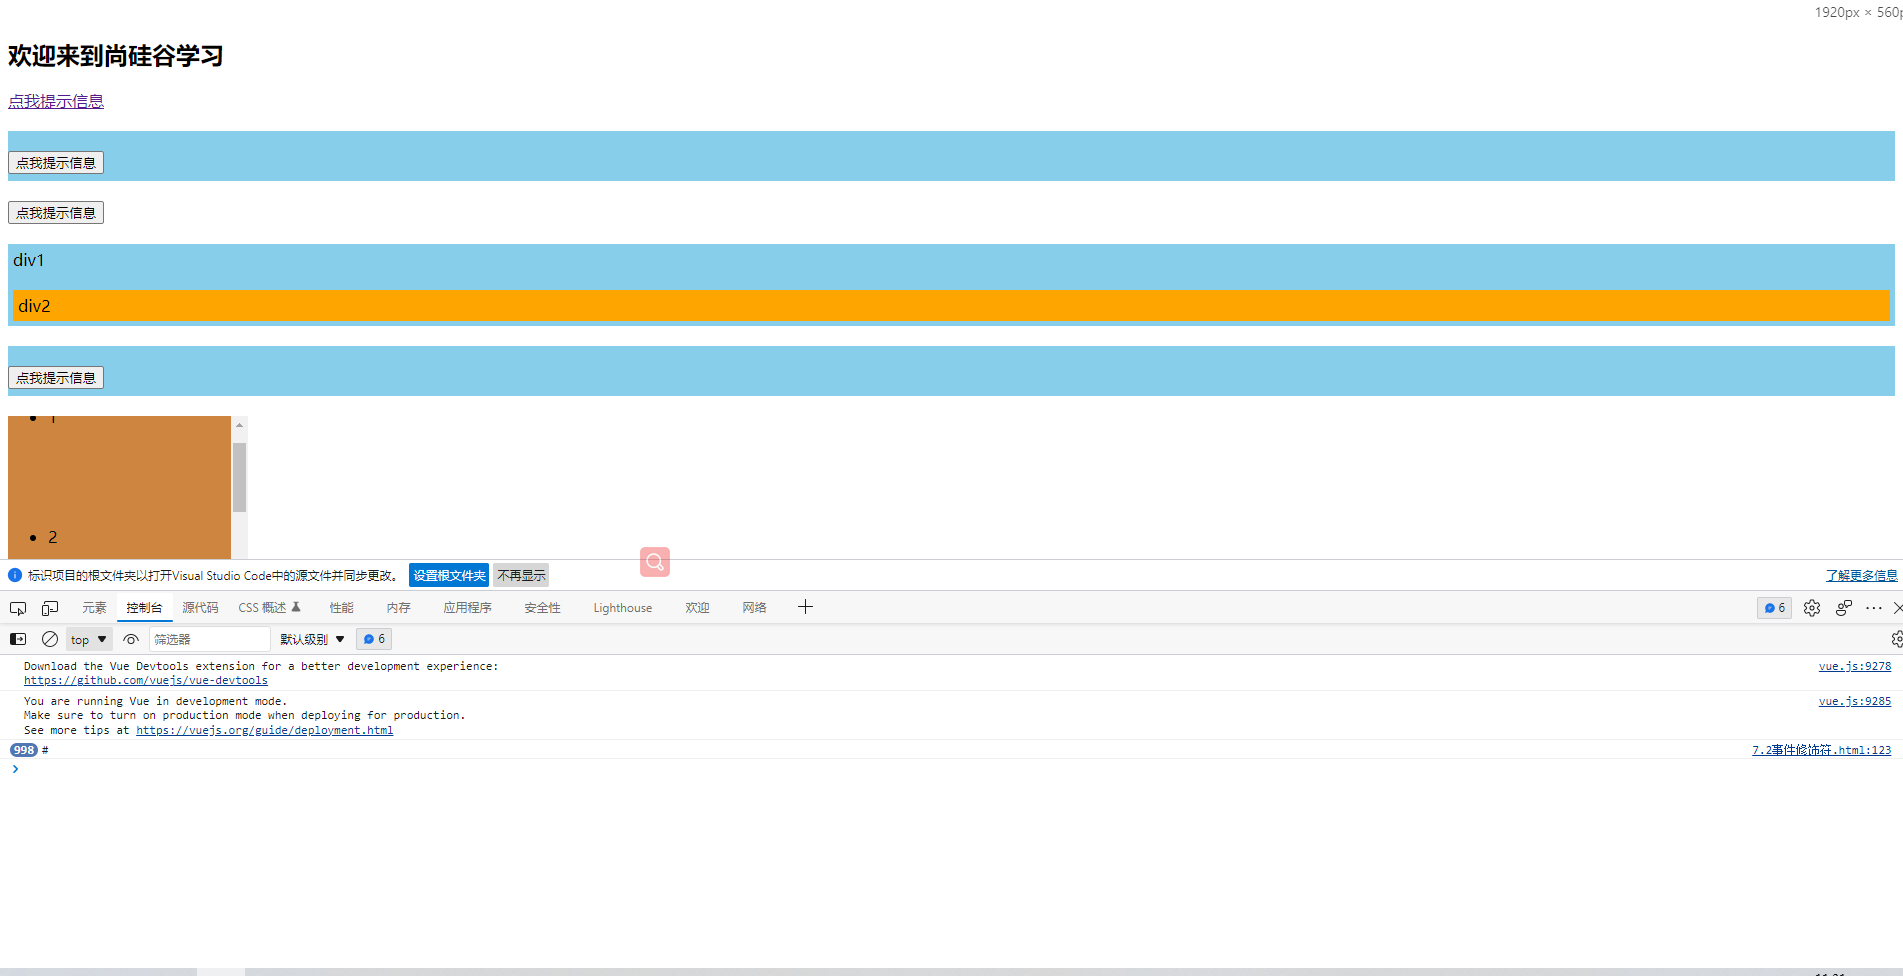Switch to the CSS 概述 tab
Image resolution: width=1903 pixels, height=976 pixels.
pyautogui.click(x=269, y=608)
